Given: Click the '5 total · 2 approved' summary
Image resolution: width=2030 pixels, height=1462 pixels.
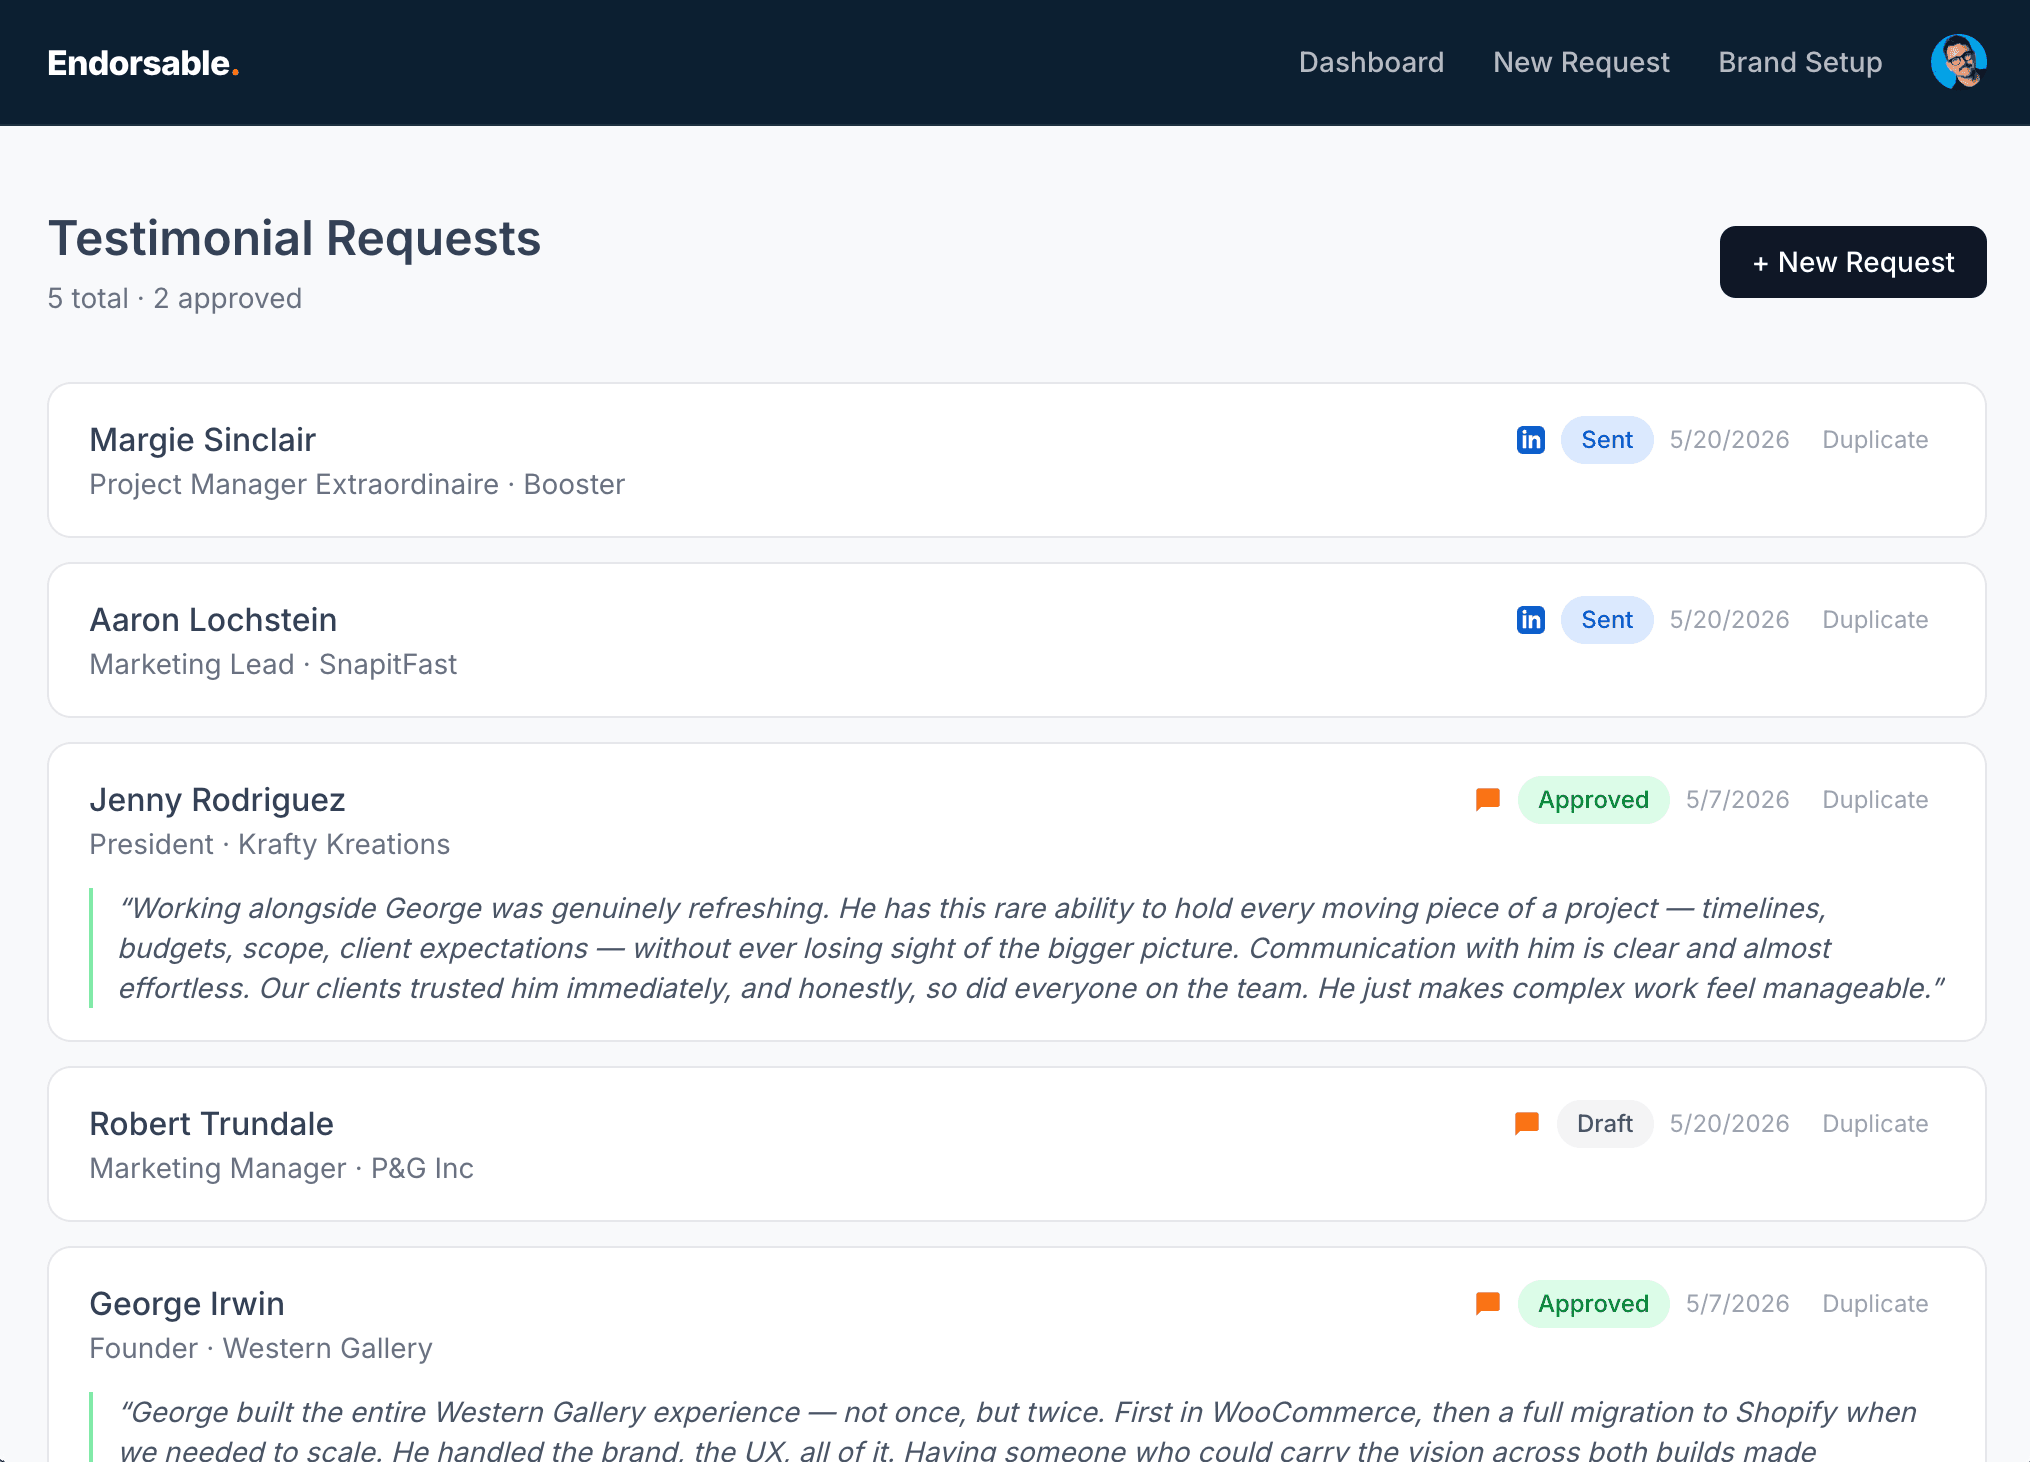Looking at the screenshot, I should [x=175, y=298].
